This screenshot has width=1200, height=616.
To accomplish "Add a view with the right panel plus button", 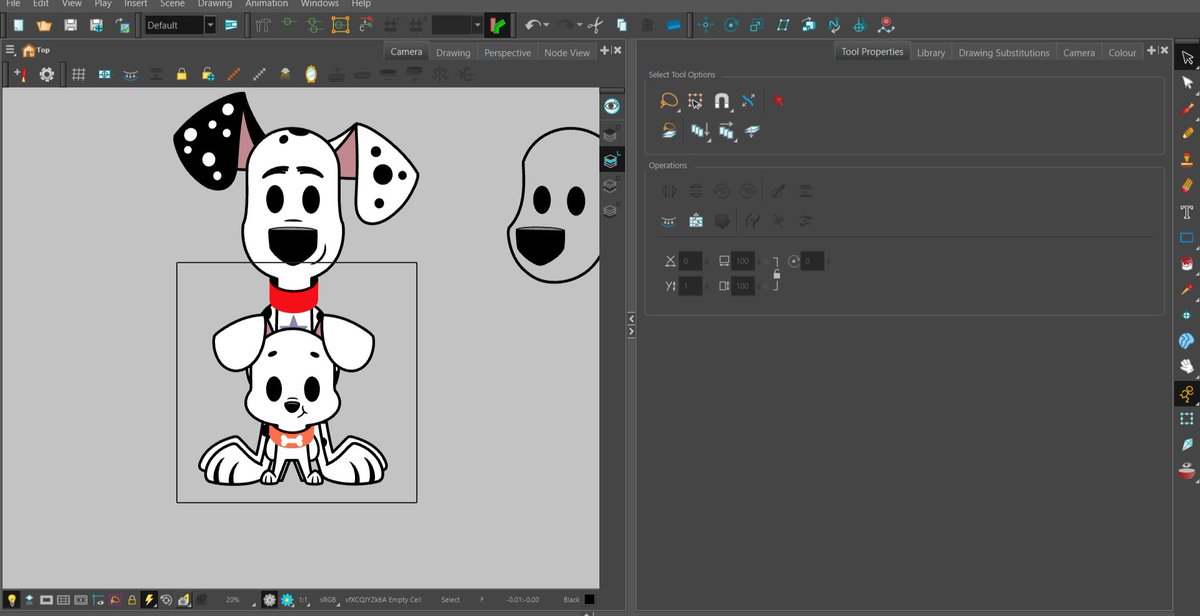I will pos(1151,50).
